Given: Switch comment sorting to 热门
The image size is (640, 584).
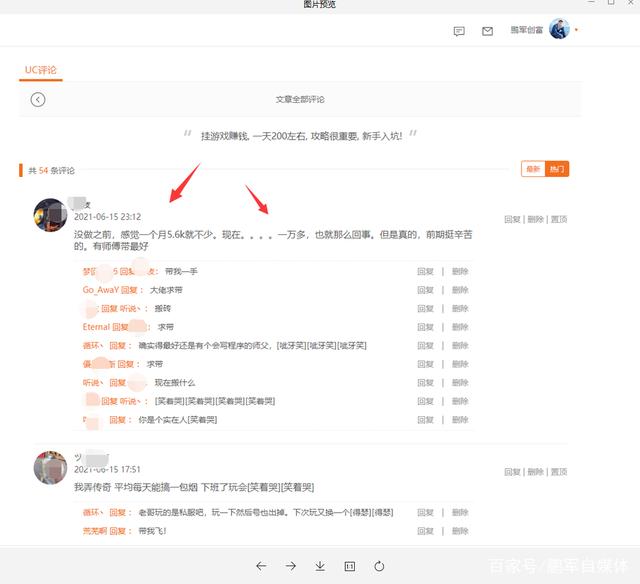Looking at the screenshot, I should [557, 170].
